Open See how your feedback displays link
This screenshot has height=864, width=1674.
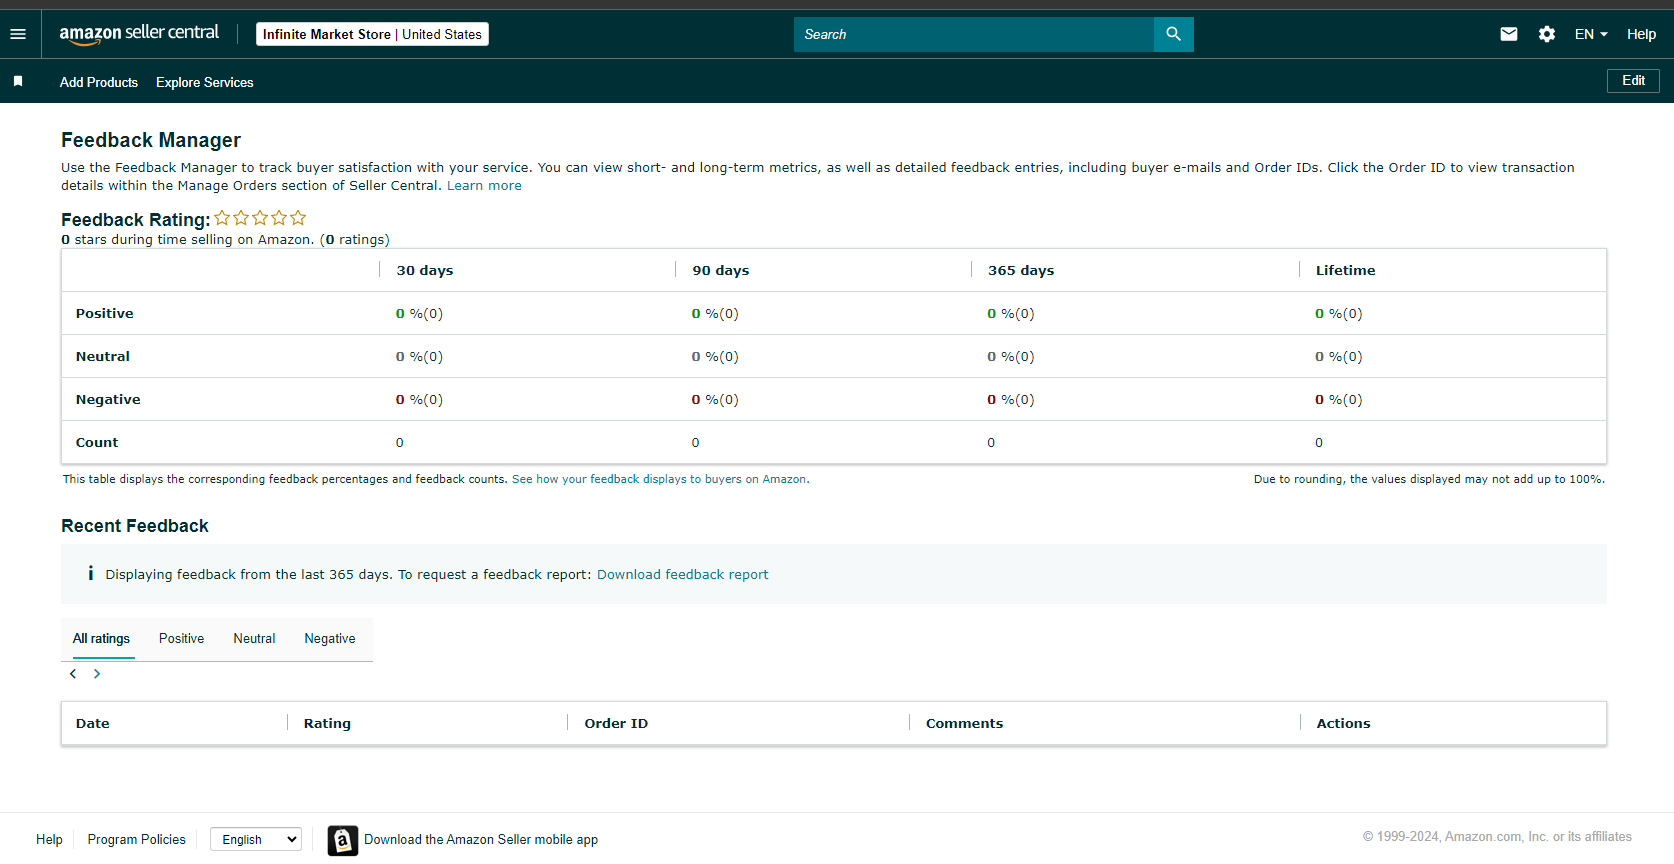[660, 480]
